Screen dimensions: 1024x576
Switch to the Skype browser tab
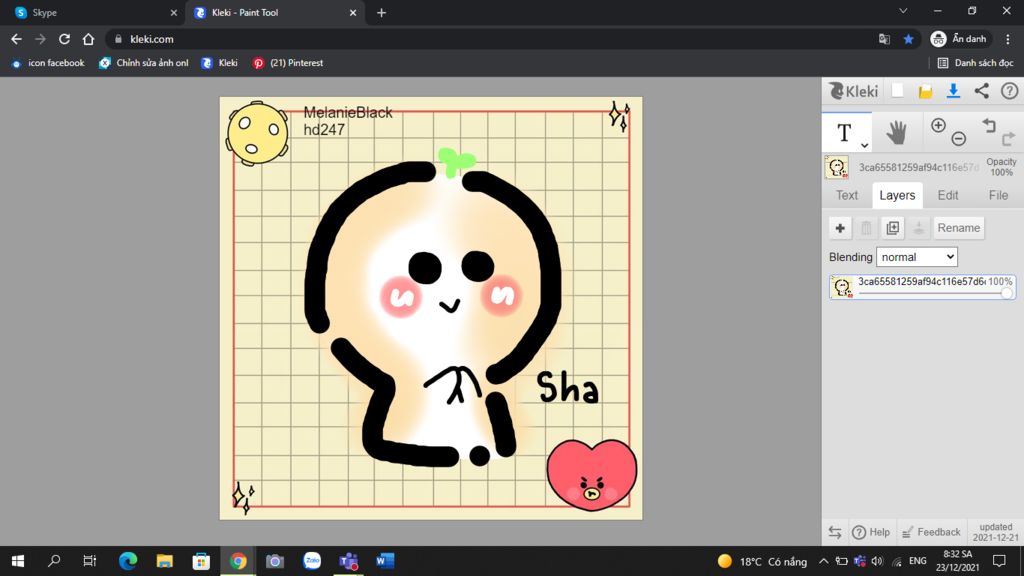[95, 12]
